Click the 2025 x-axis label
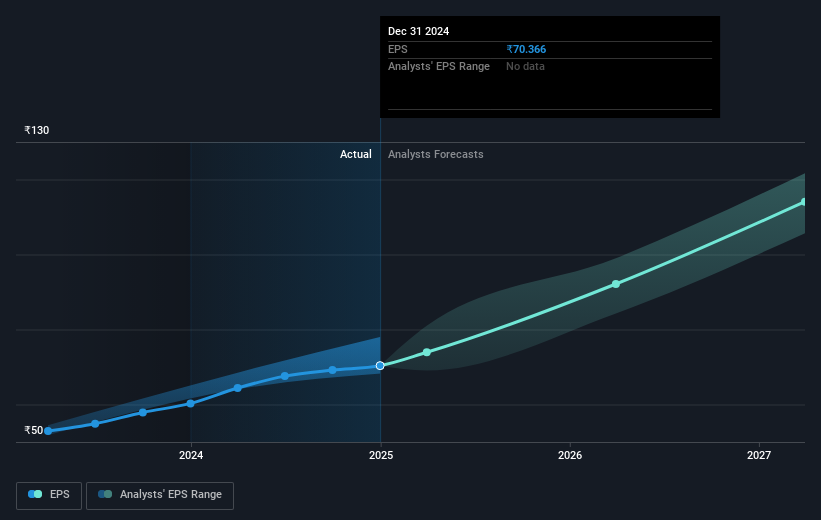 point(381,455)
